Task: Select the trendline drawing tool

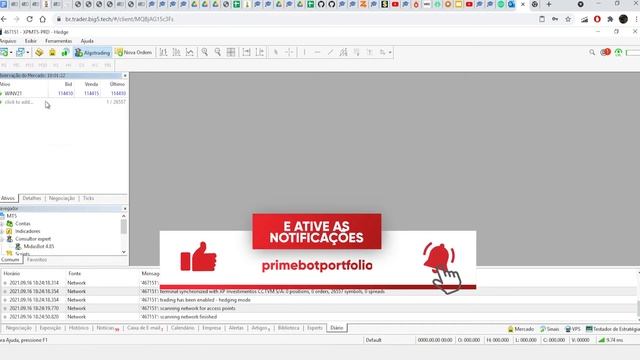Action: (330, 52)
